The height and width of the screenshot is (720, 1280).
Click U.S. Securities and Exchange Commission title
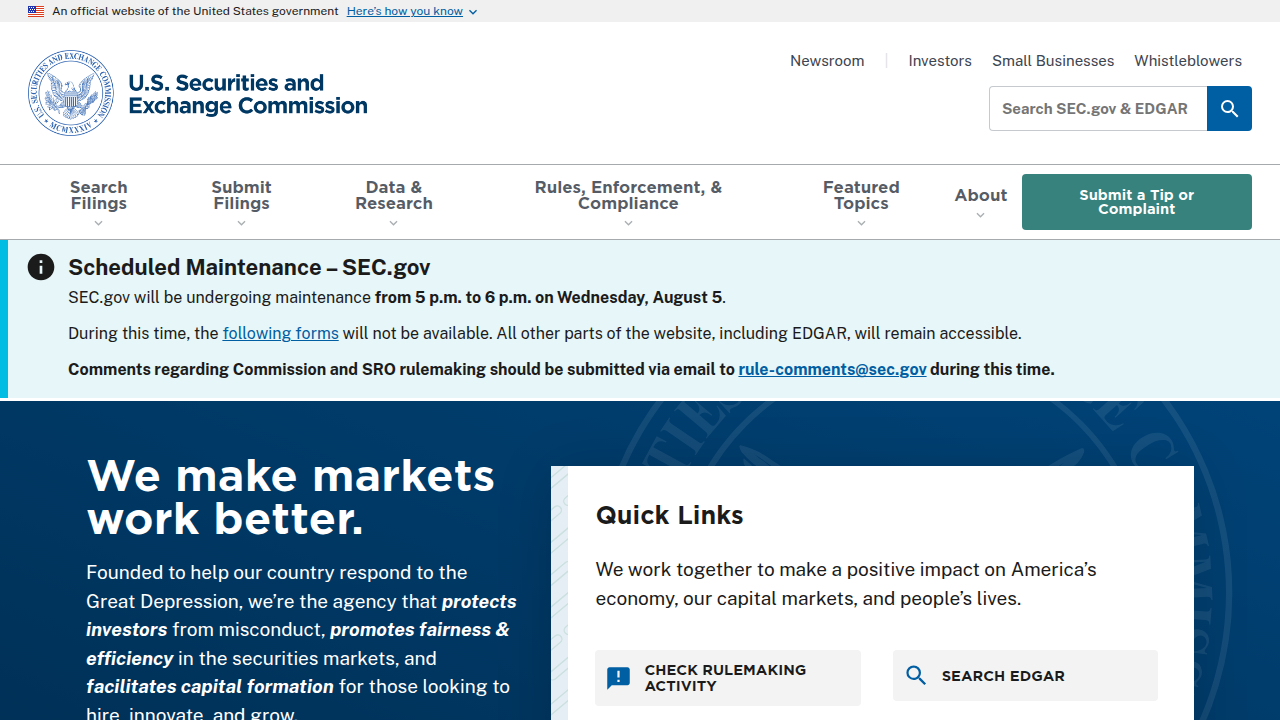click(x=248, y=94)
